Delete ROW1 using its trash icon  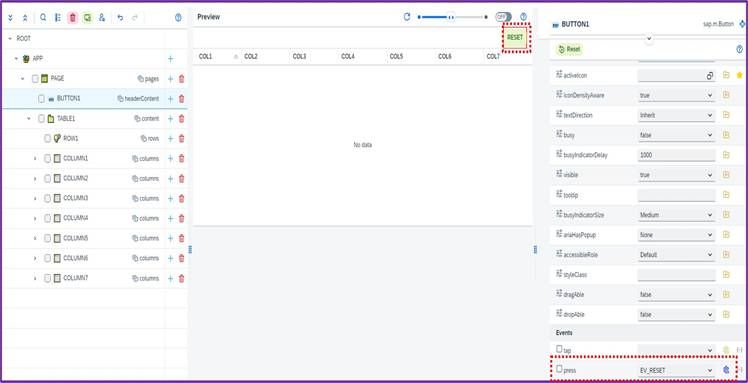pyautogui.click(x=181, y=139)
